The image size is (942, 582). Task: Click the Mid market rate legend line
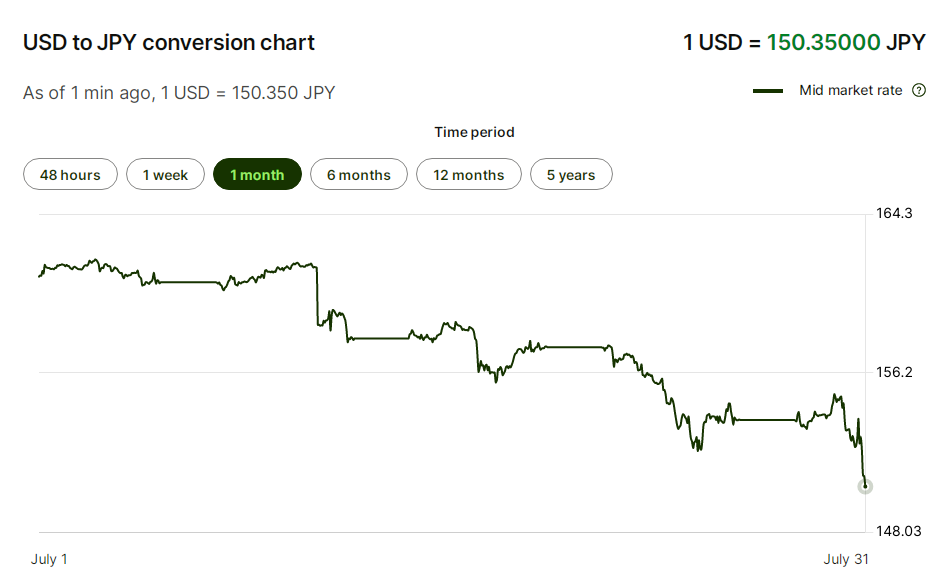coord(768,91)
